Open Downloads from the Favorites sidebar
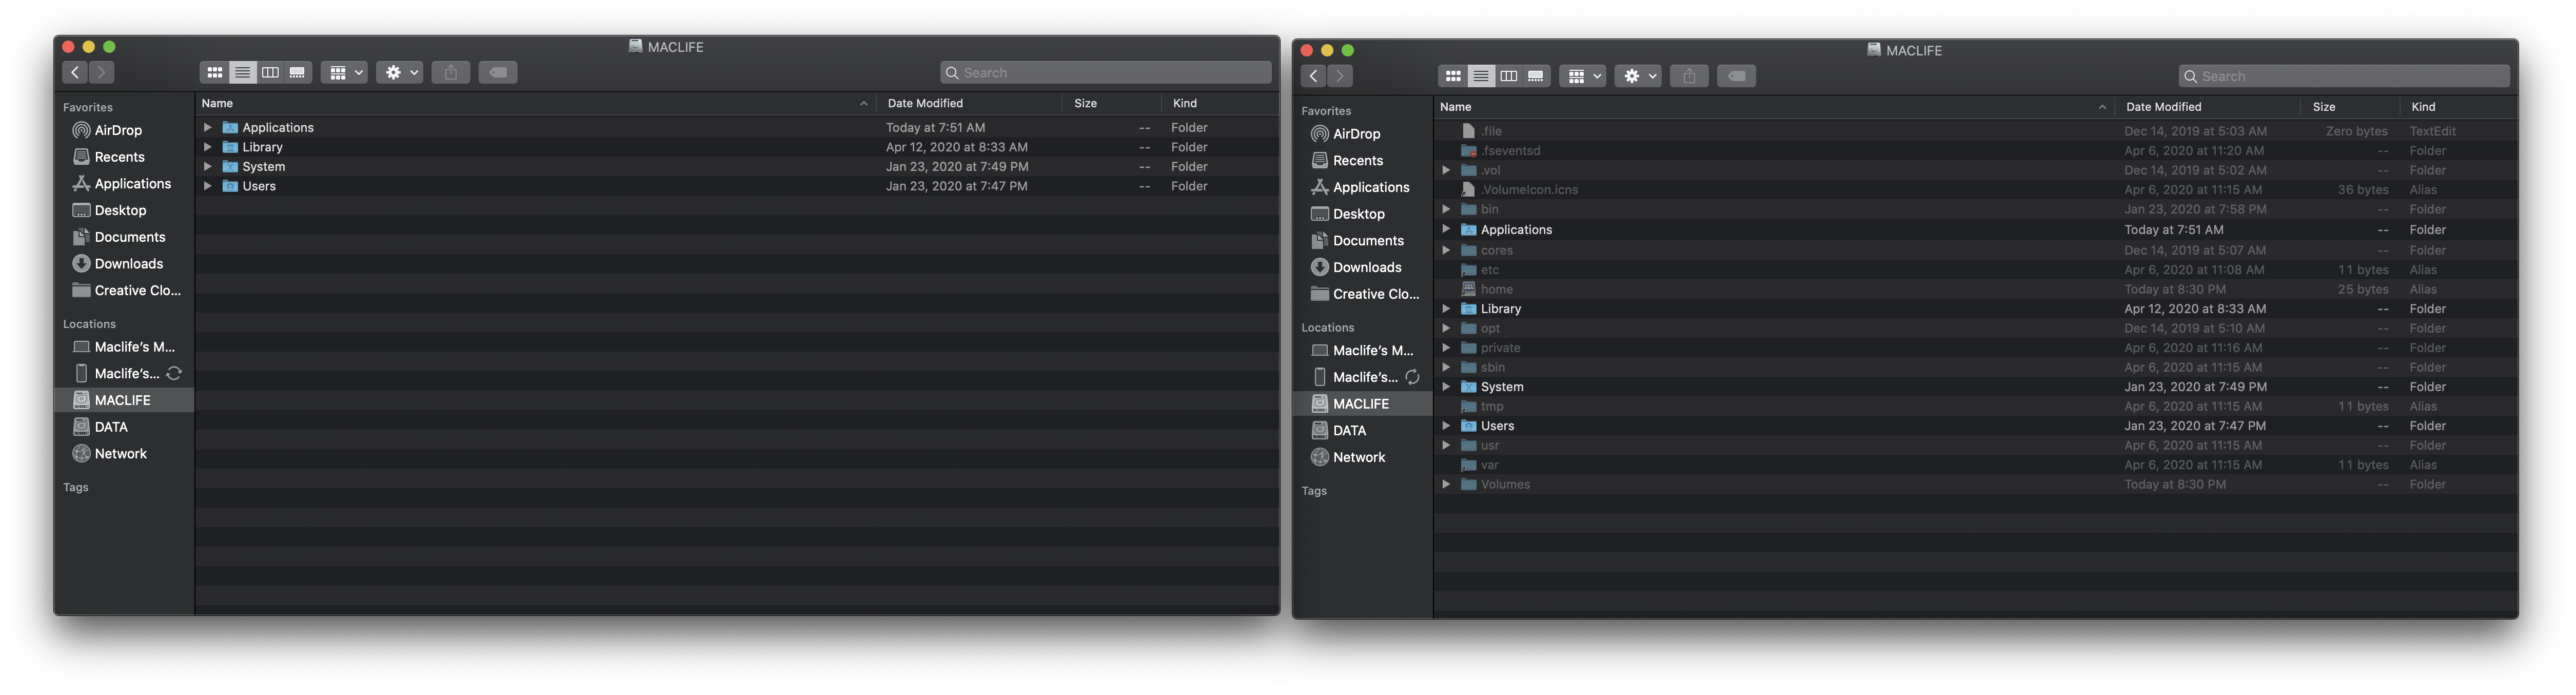2576x695 pixels. (x=128, y=263)
